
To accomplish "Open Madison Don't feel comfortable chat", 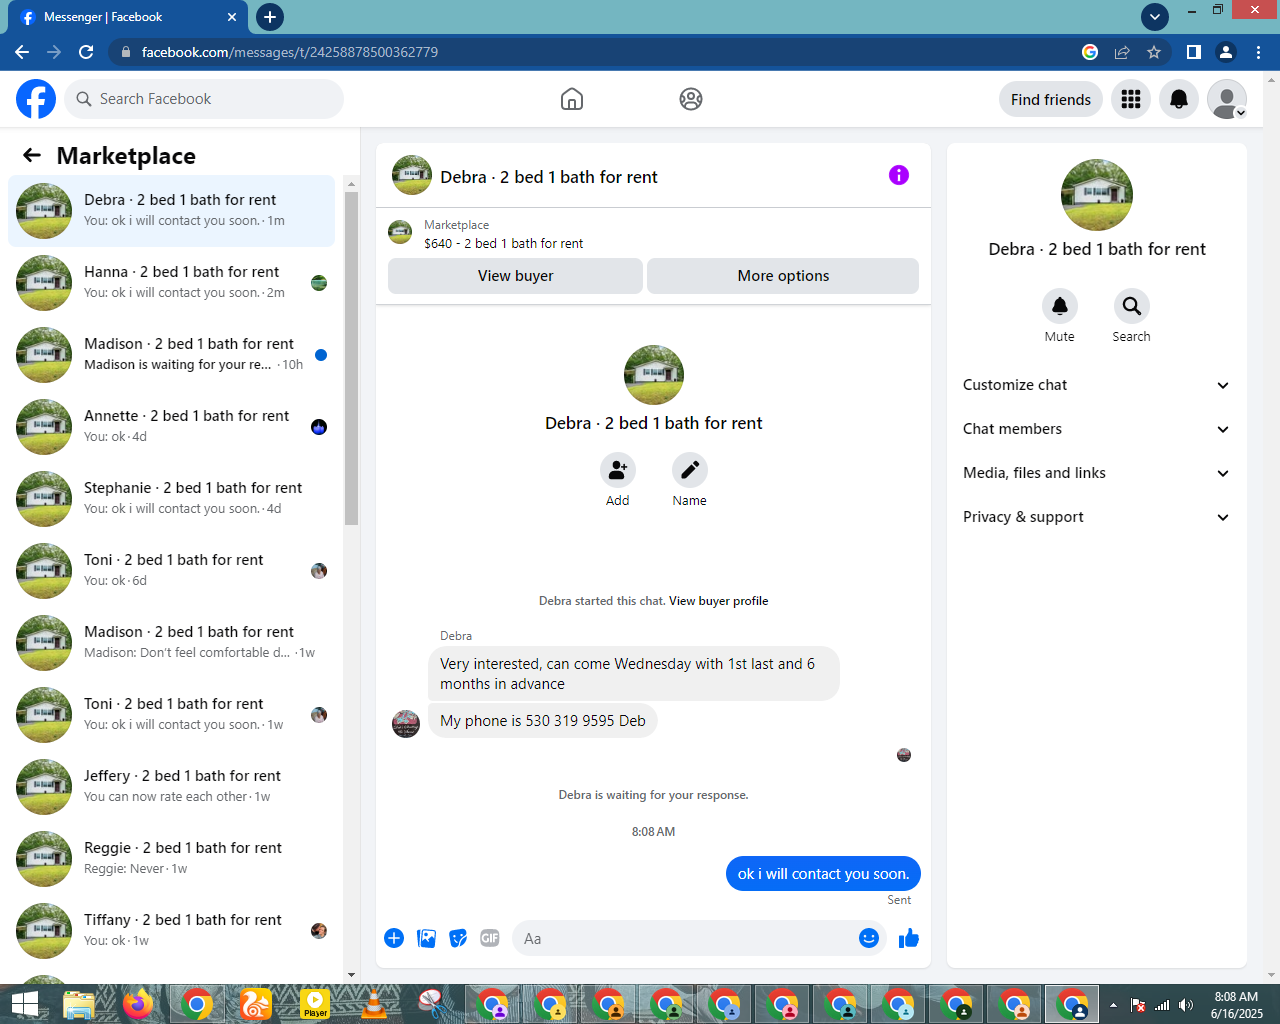I will (171, 643).
